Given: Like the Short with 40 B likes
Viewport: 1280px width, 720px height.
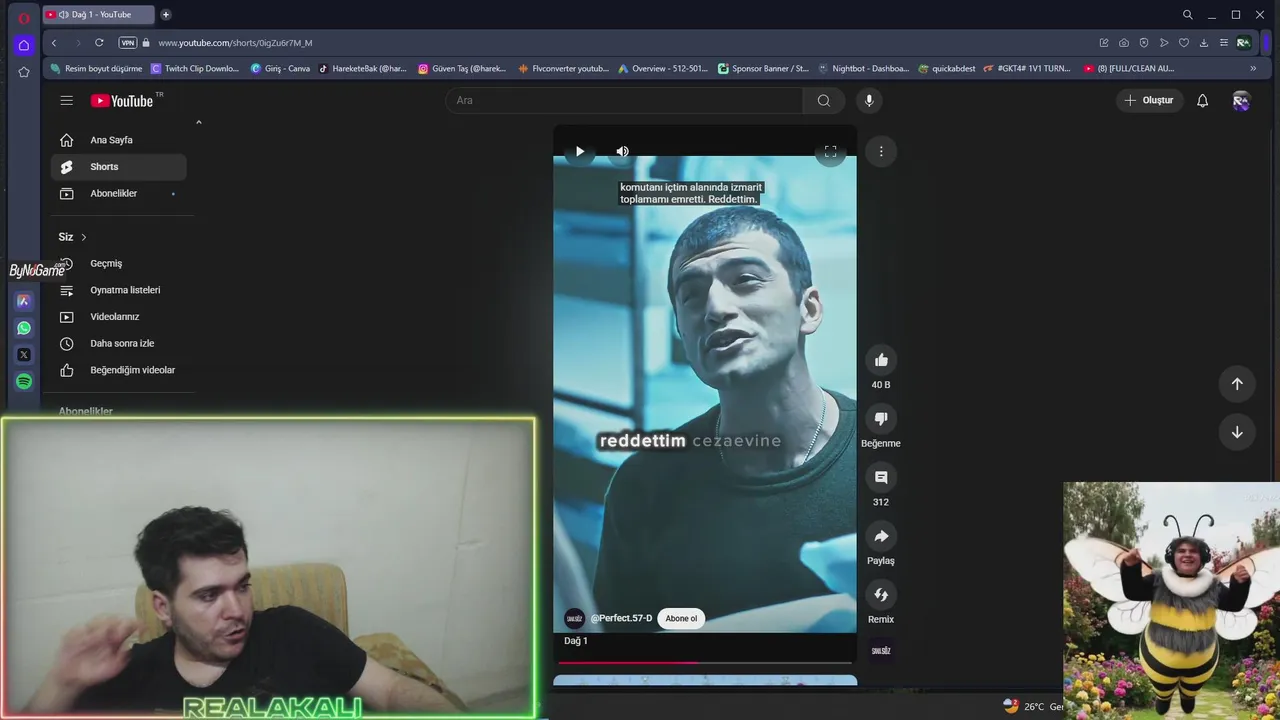Looking at the screenshot, I should pyautogui.click(x=881, y=360).
